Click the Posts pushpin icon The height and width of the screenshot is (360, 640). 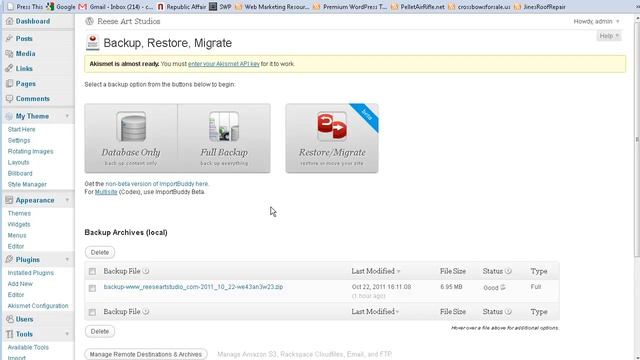pos(9,38)
